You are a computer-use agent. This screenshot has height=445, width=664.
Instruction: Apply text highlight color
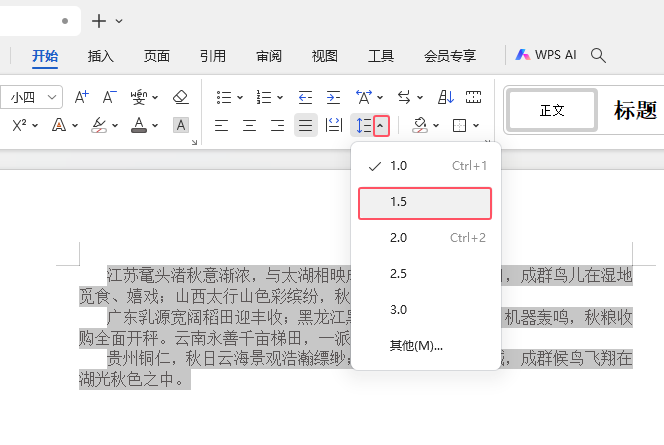click(99, 125)
